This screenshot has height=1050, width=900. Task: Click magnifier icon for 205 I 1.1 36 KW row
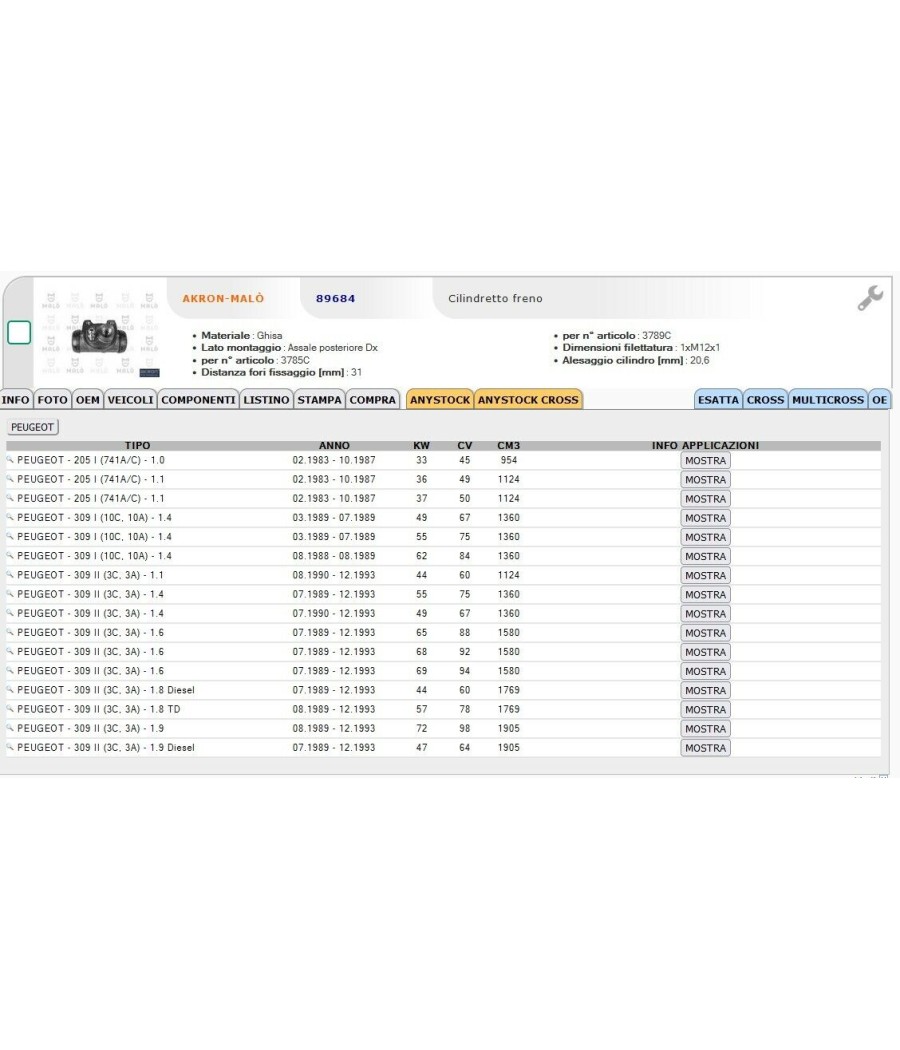click(x=10, y=479)
